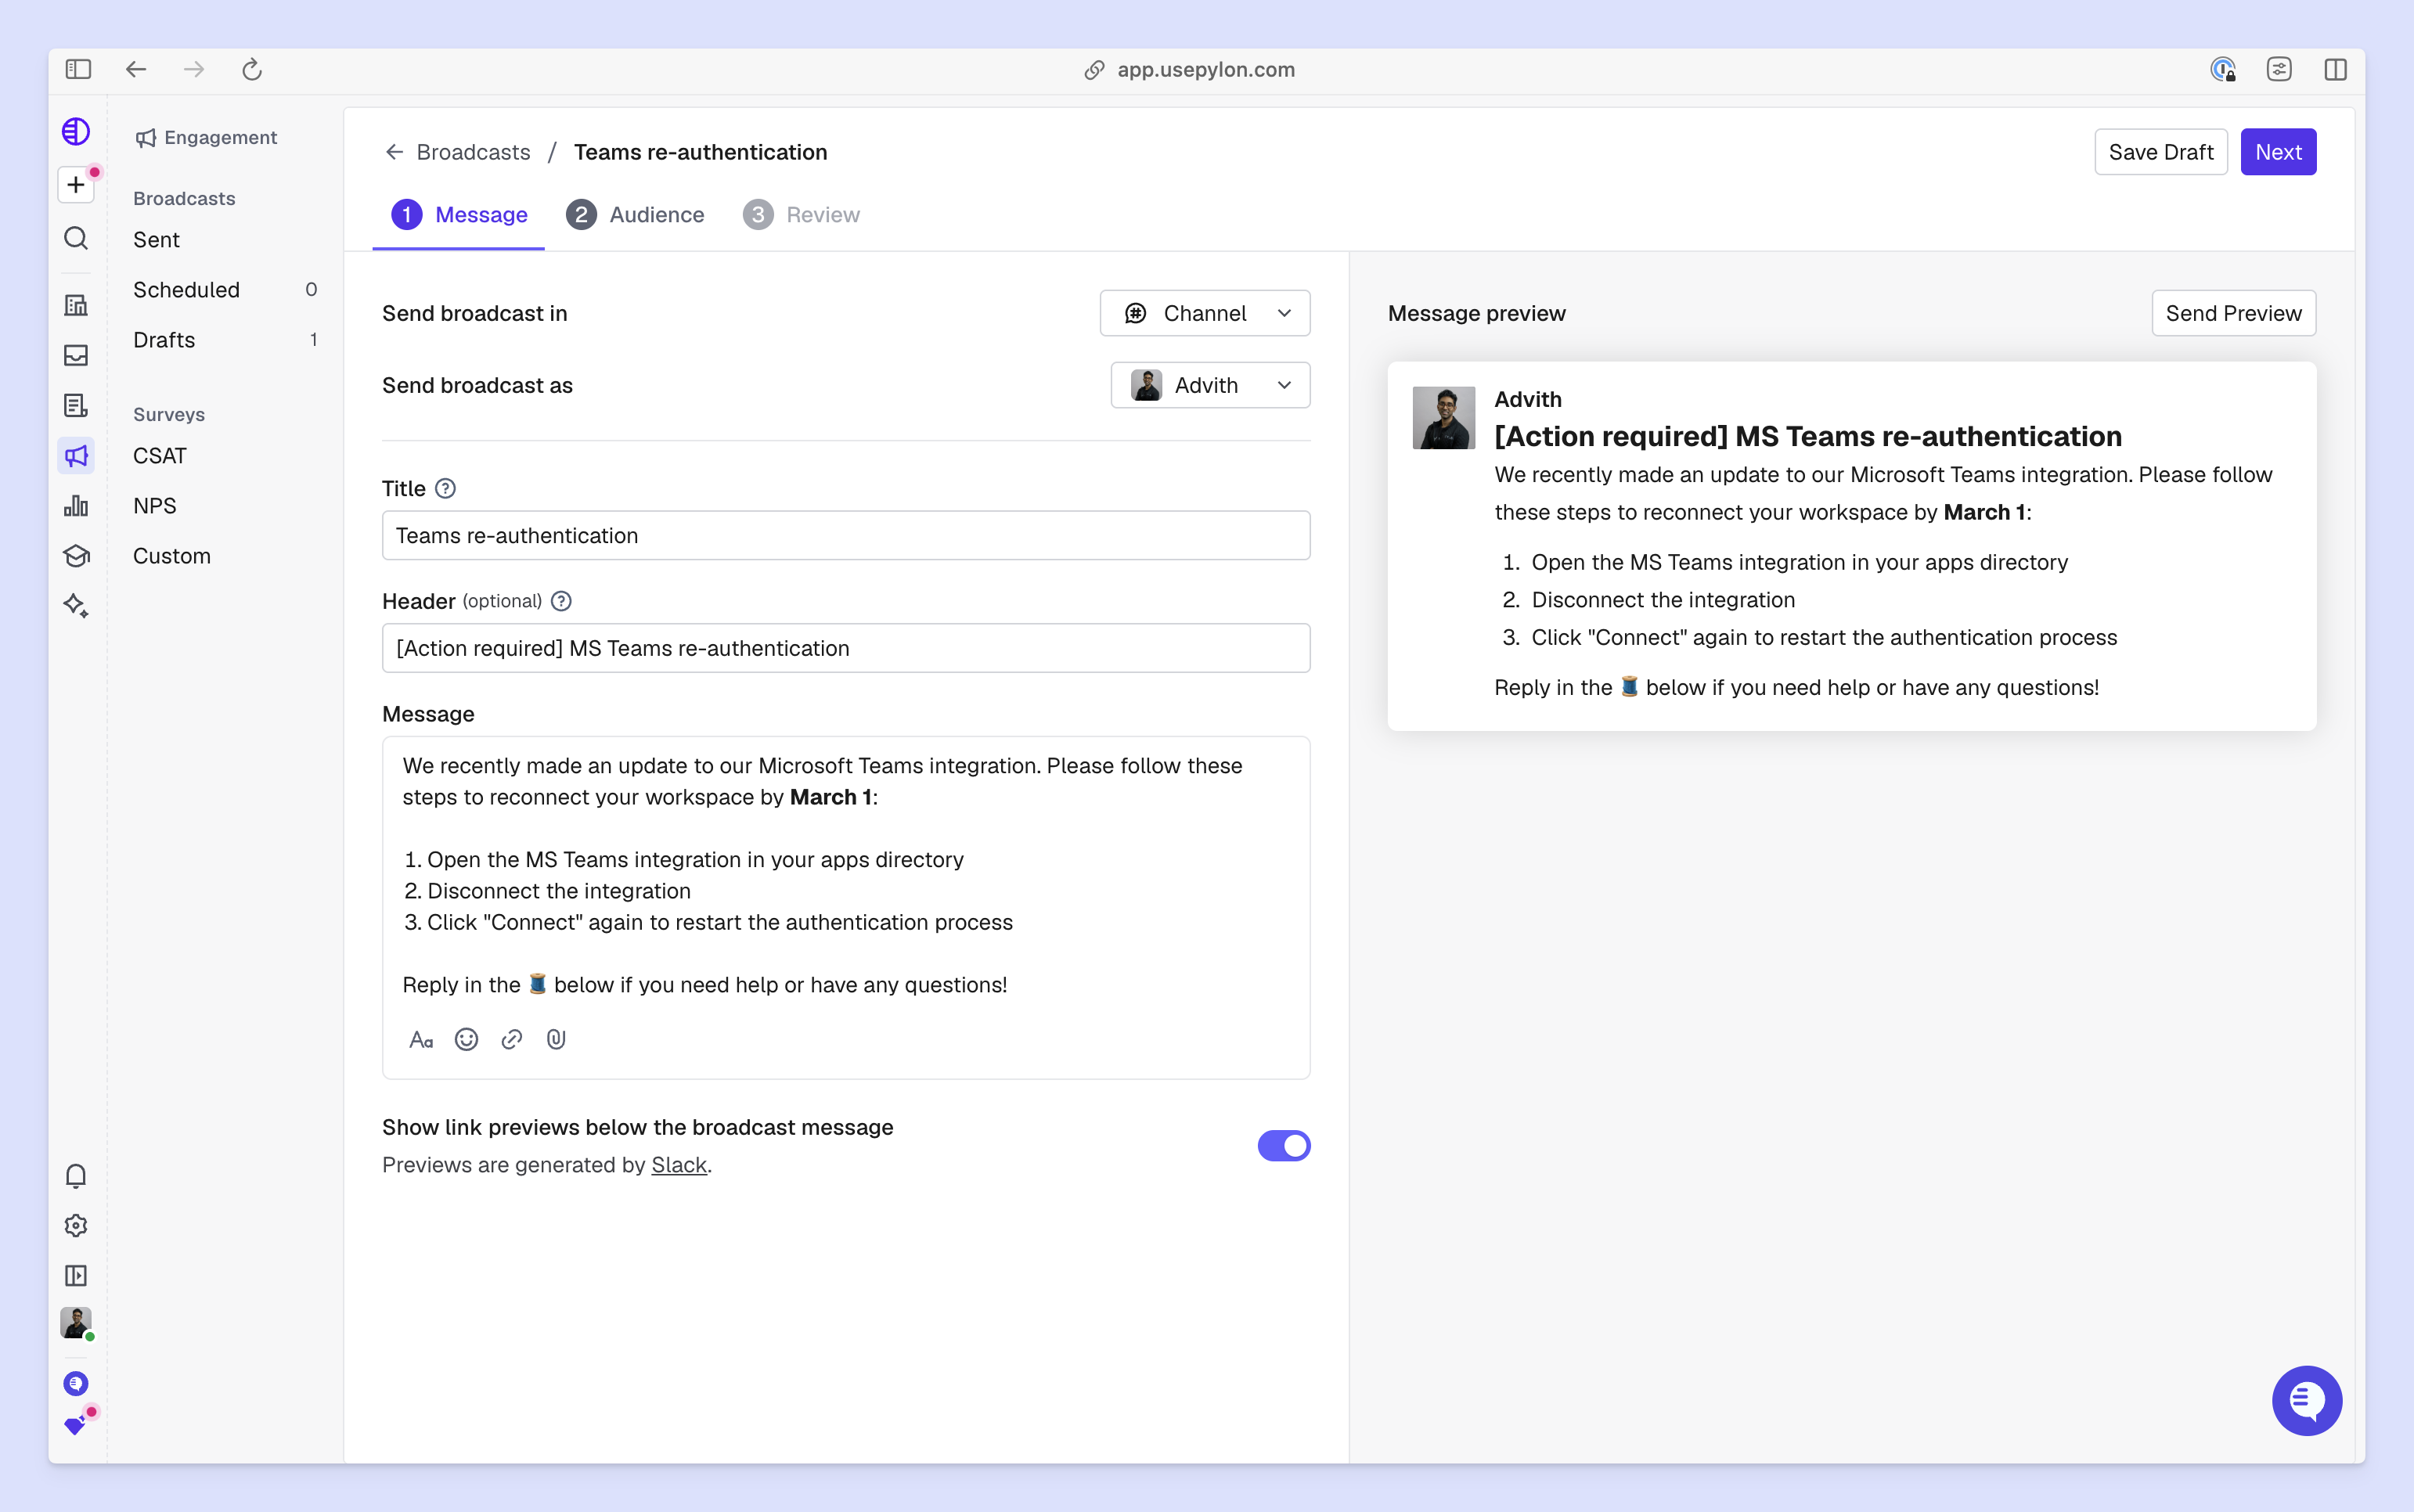
Task: Follow the Slack link
Action: 679,1165
